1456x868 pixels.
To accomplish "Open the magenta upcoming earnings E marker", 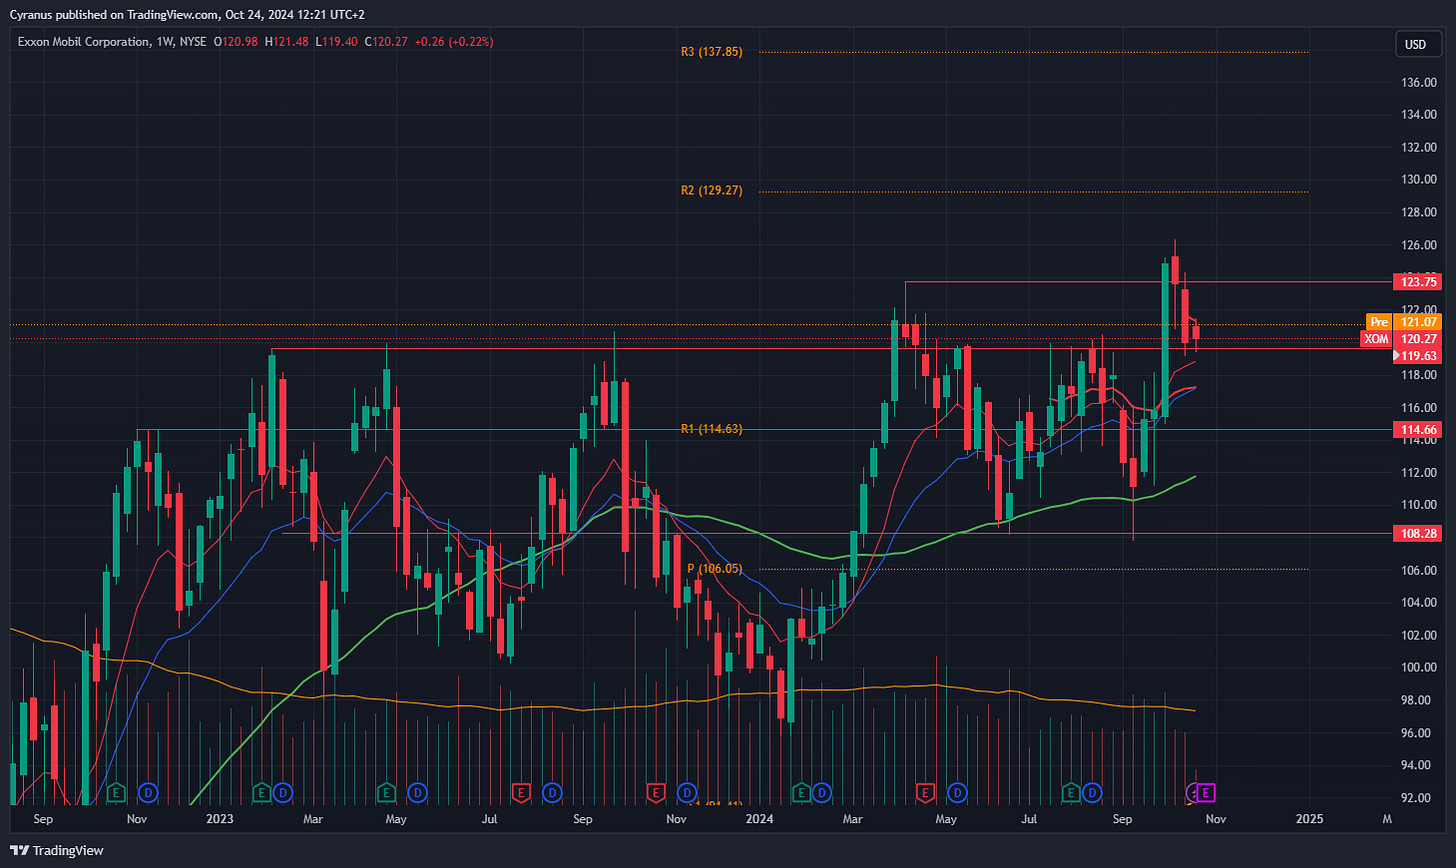I will (x=1206, y=793).
